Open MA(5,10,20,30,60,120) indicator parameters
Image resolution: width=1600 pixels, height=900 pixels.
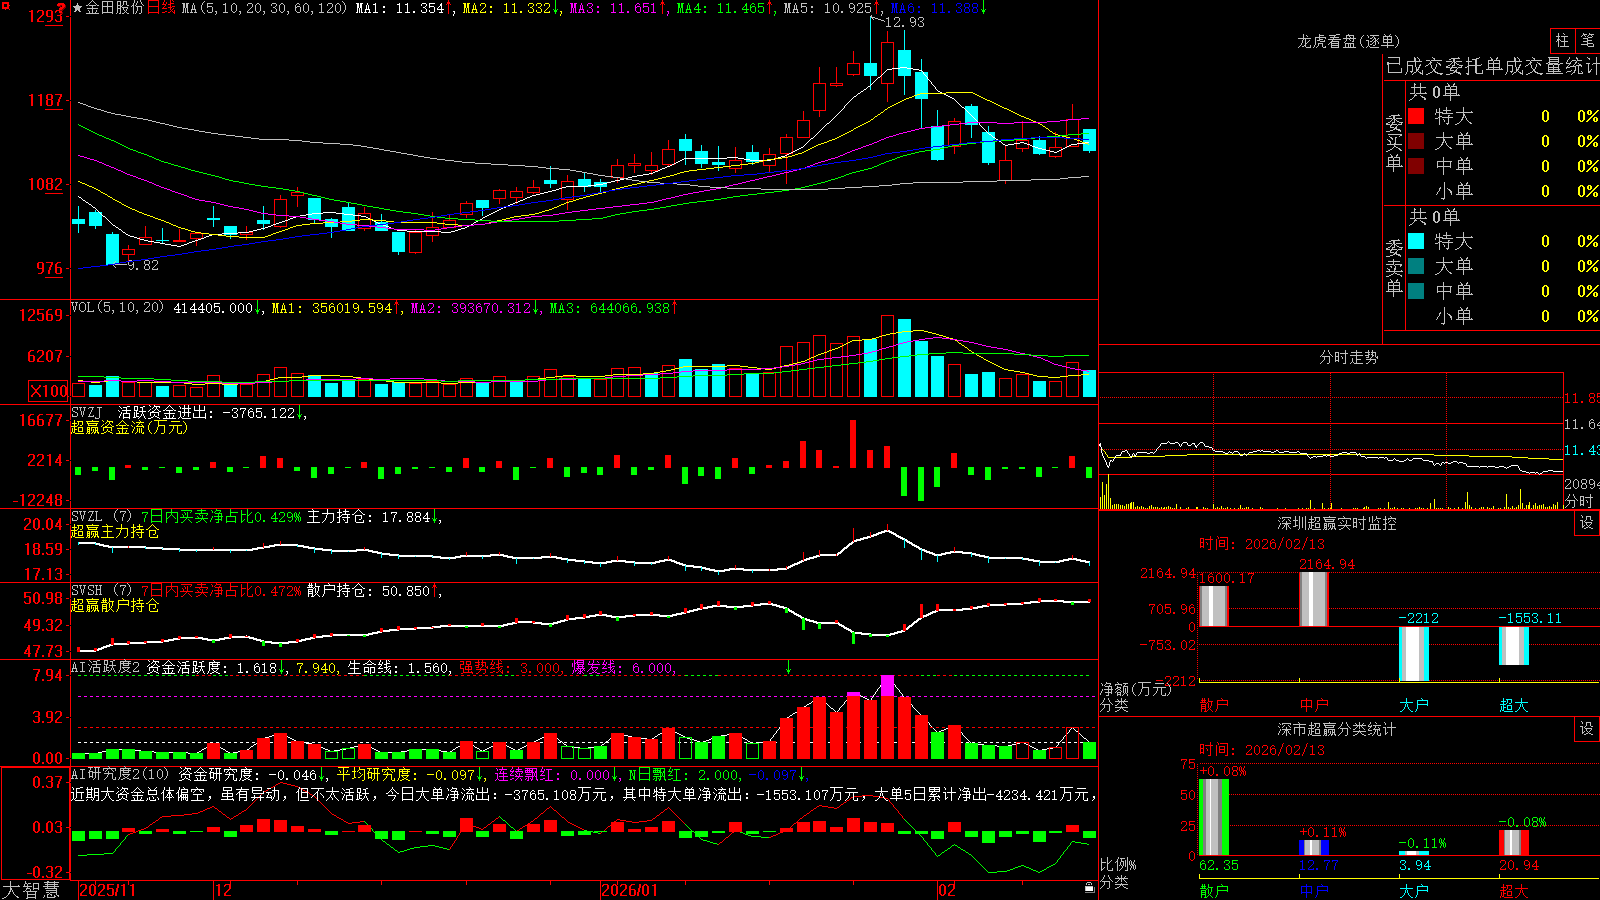point(264,8)
